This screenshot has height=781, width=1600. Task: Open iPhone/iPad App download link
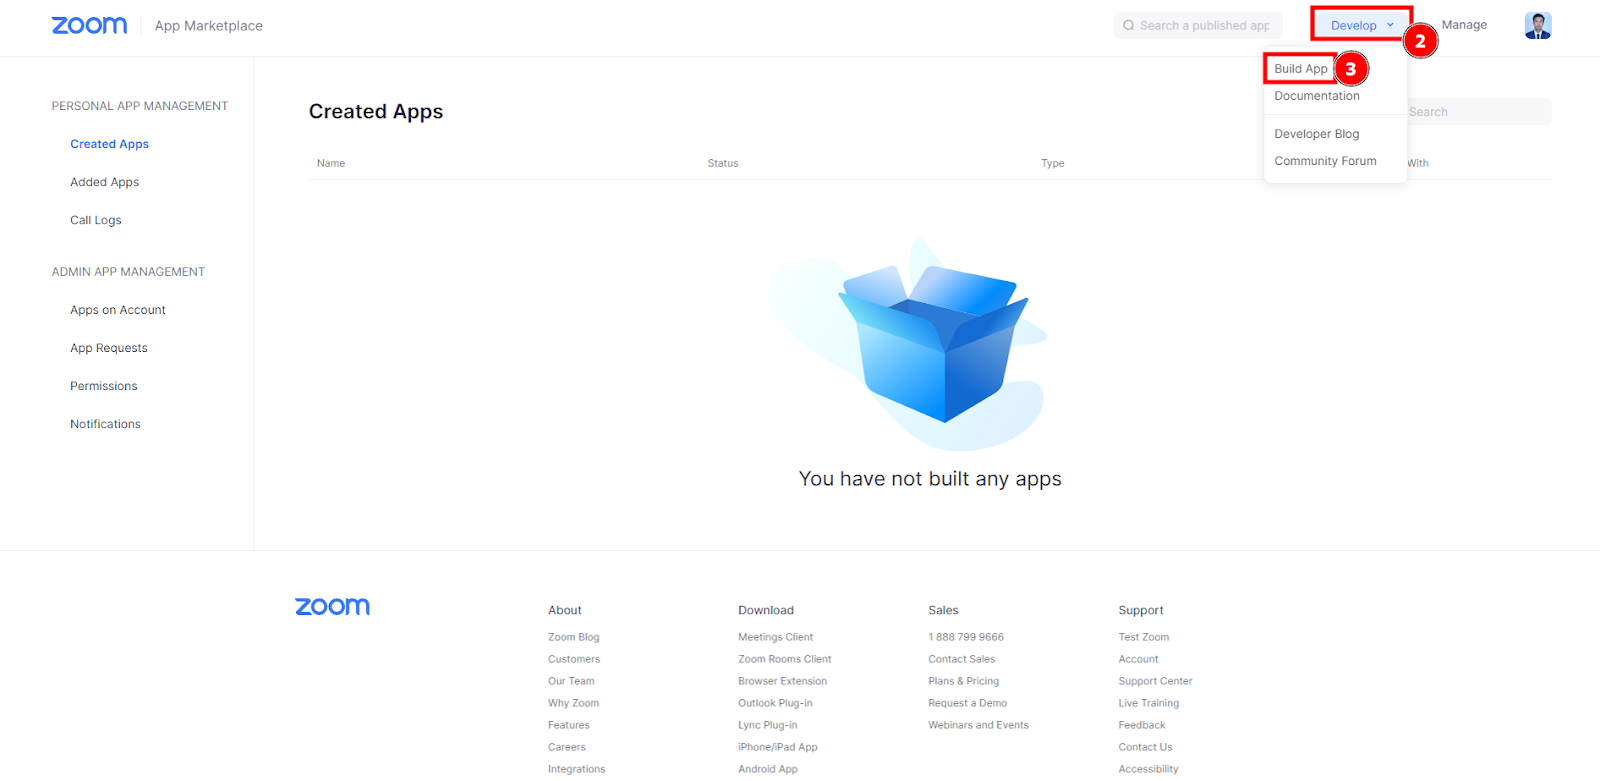point(777,747)
